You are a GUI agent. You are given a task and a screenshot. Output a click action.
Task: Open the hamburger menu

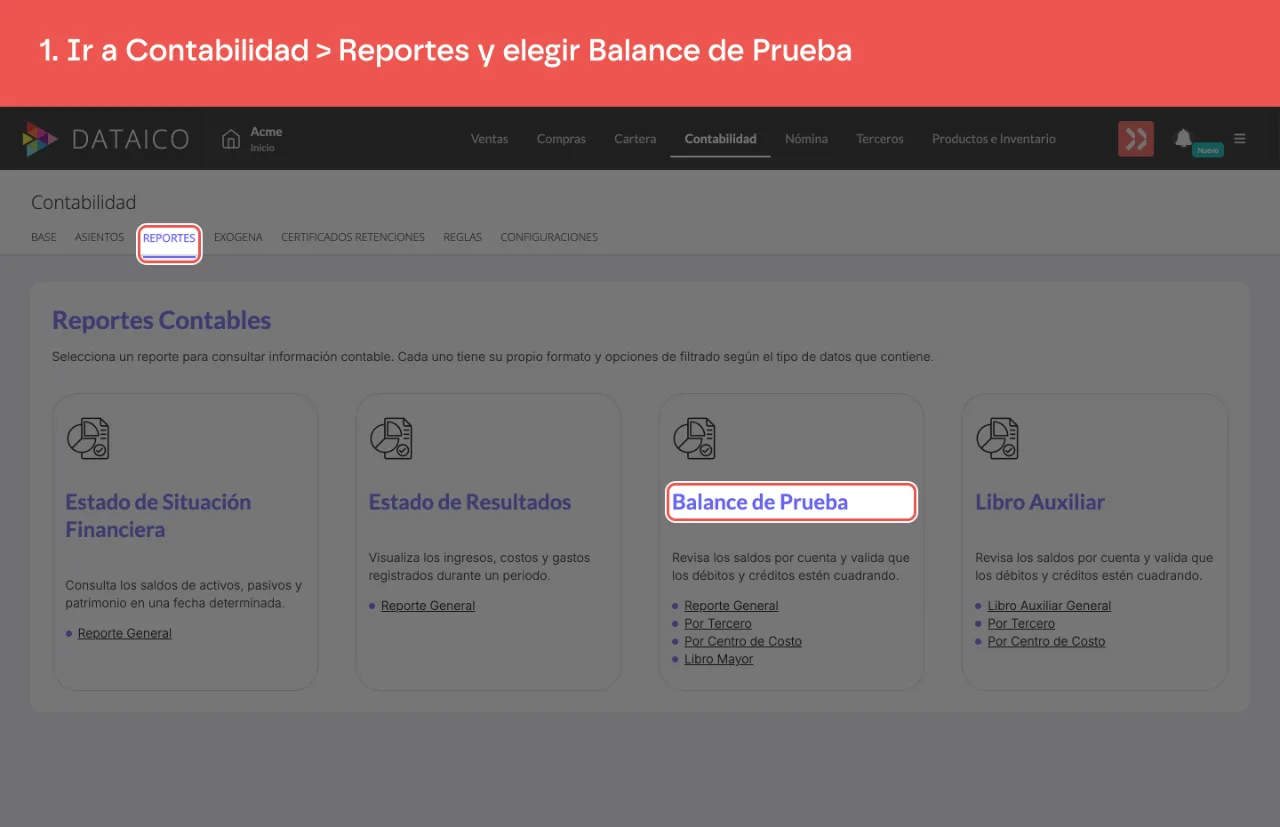[1240, 139]
